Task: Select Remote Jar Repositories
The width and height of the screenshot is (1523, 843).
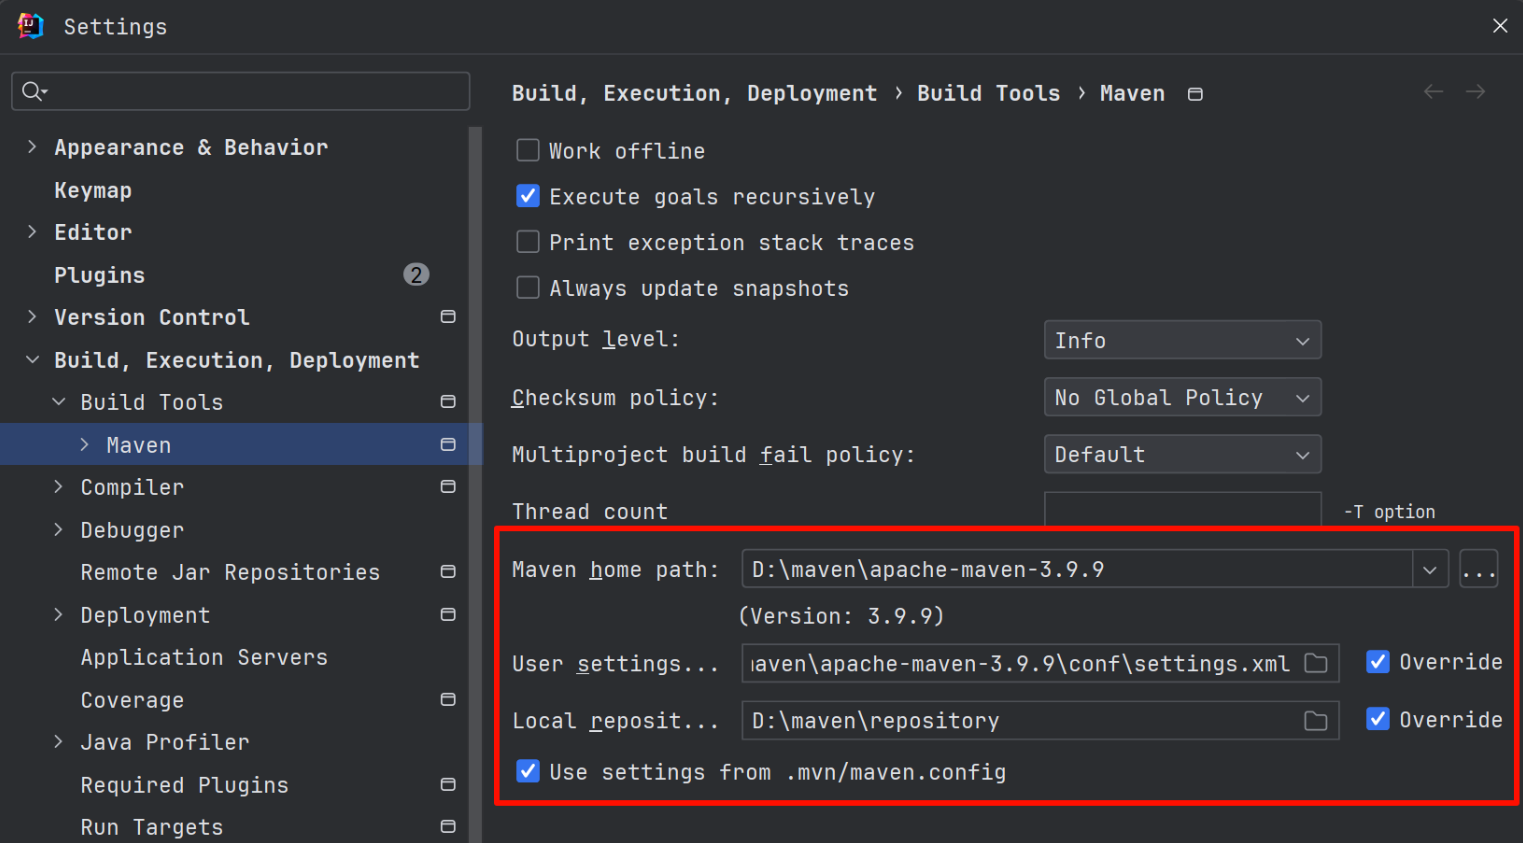Action: click(230, 572)
